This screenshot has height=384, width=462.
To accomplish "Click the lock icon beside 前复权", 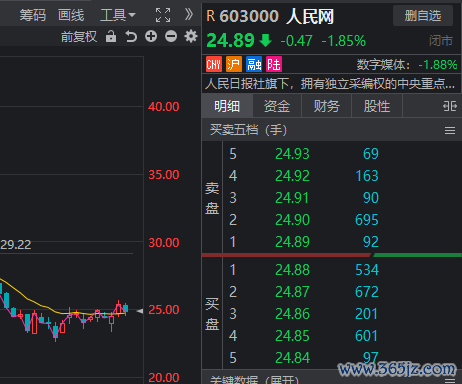I will click(111, 36).
